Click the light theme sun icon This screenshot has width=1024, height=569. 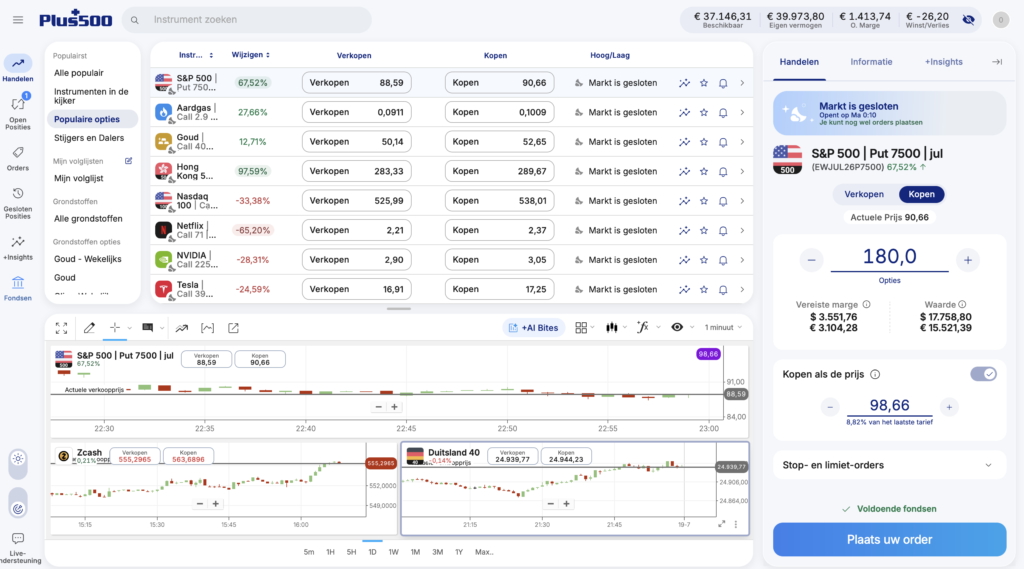tap(18, 459)
